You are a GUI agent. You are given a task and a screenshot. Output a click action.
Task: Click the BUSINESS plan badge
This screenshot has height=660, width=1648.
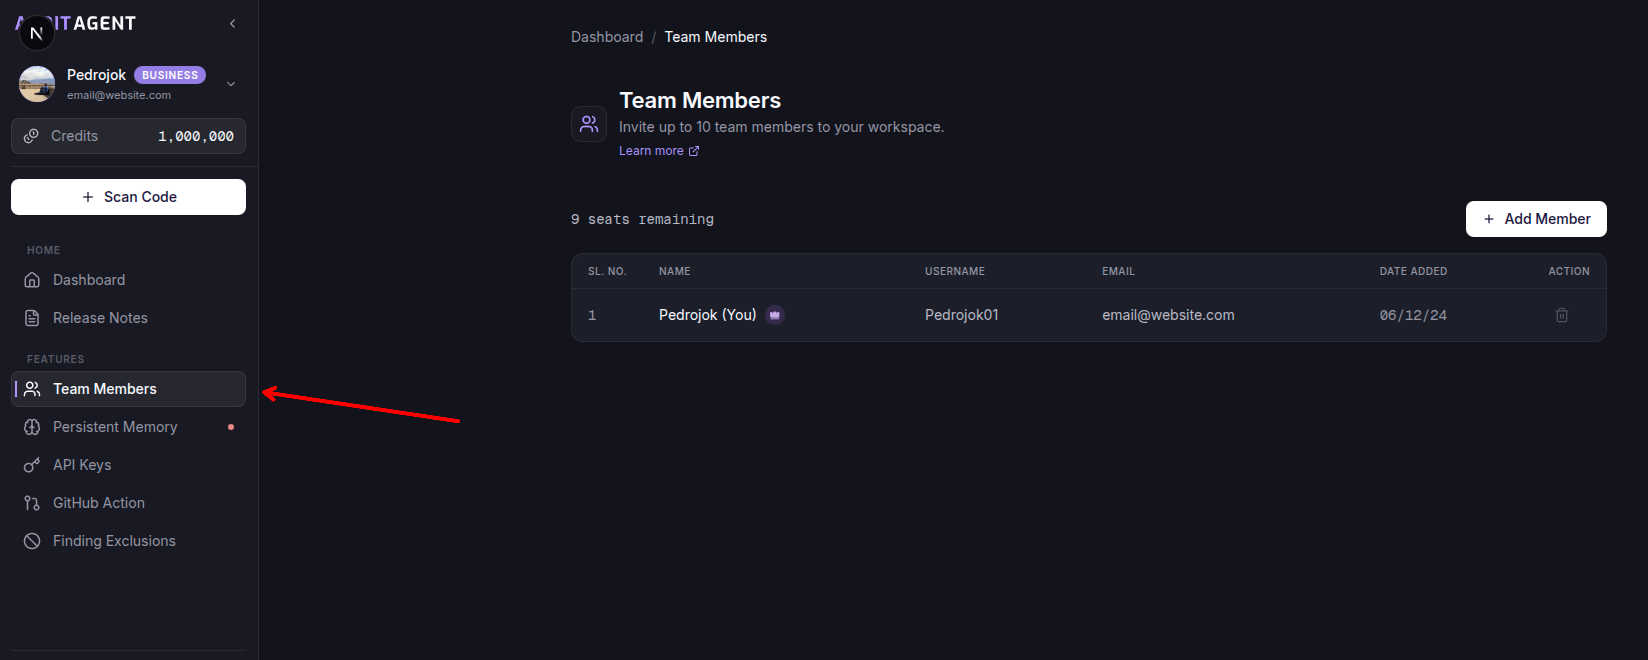[170, 75]
